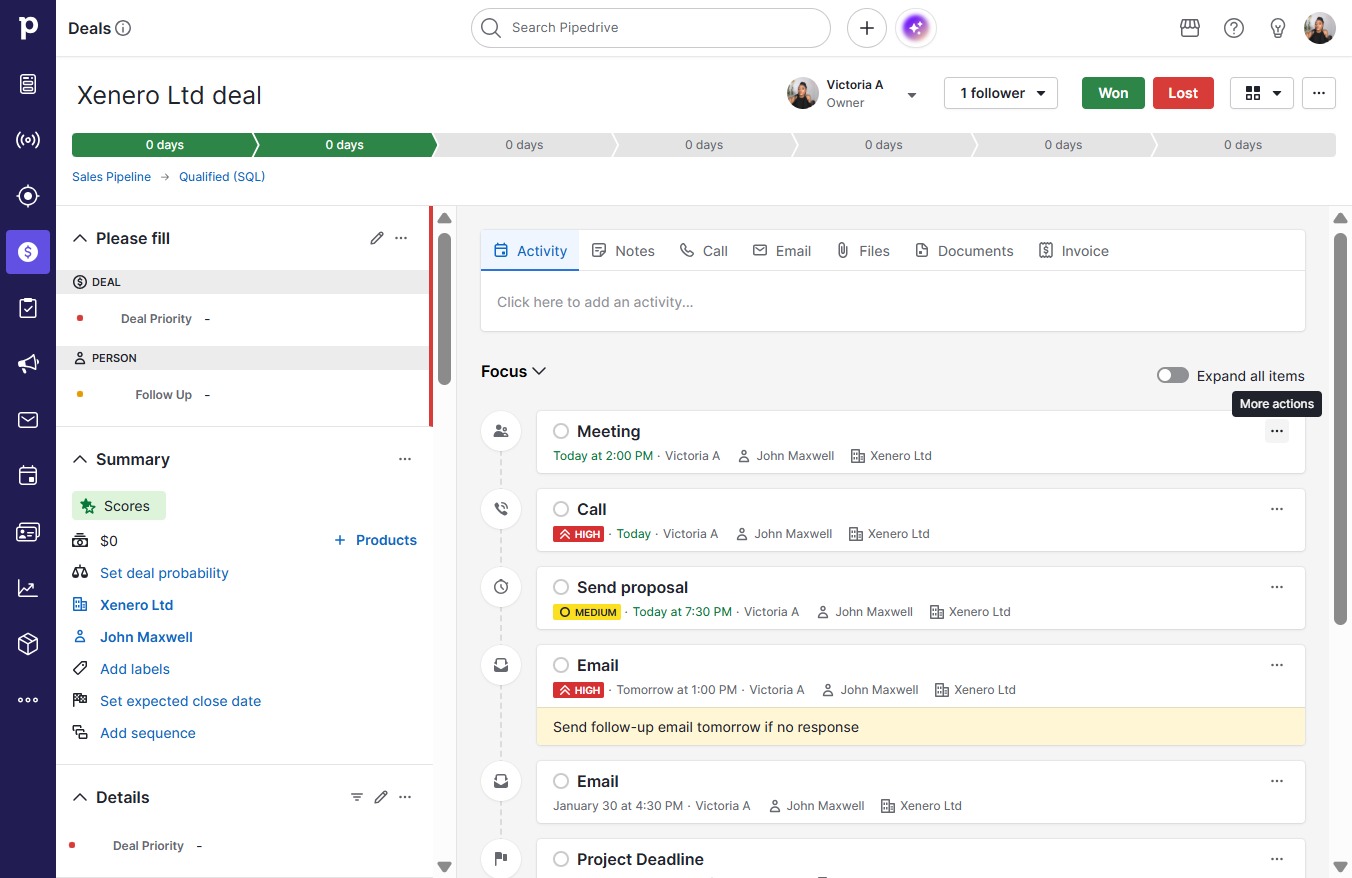The width and height of the screenshot is (1352, 878).
Task: Add Products to the deal
Action: click(375, 540)
